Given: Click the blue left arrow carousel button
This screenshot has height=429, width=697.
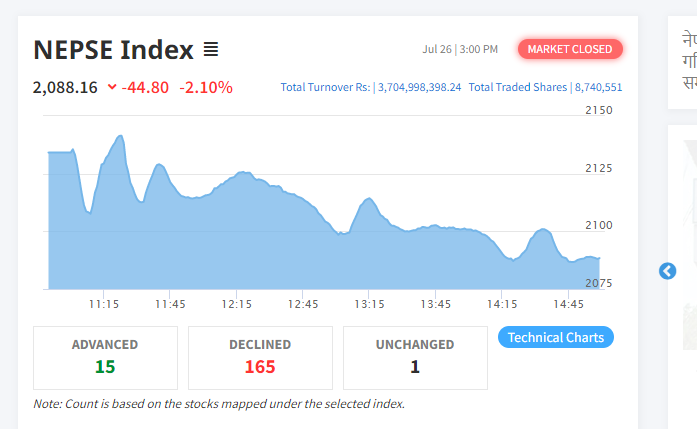Looking at the screenshot, I should click(x=668, y=271).
